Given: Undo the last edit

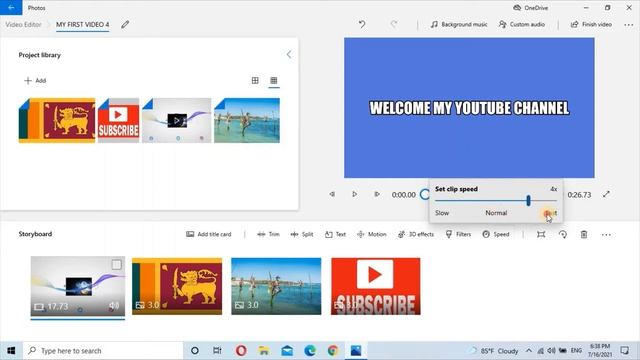Looking at the screenshot, I should [x=362, y=24].
